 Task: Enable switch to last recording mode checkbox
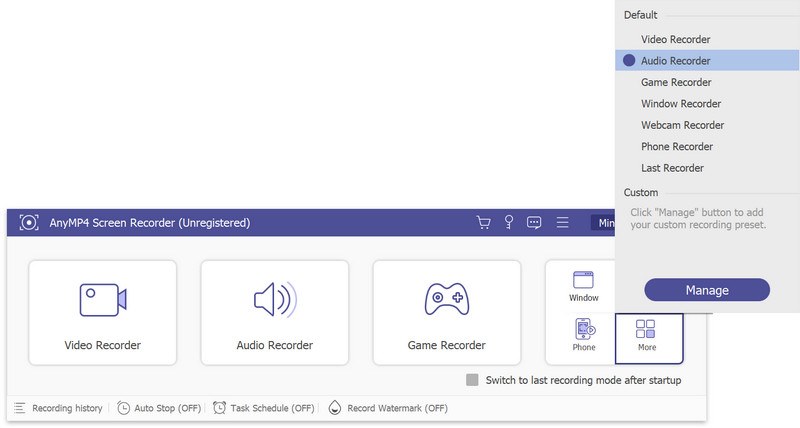click(x=472, y=380)
